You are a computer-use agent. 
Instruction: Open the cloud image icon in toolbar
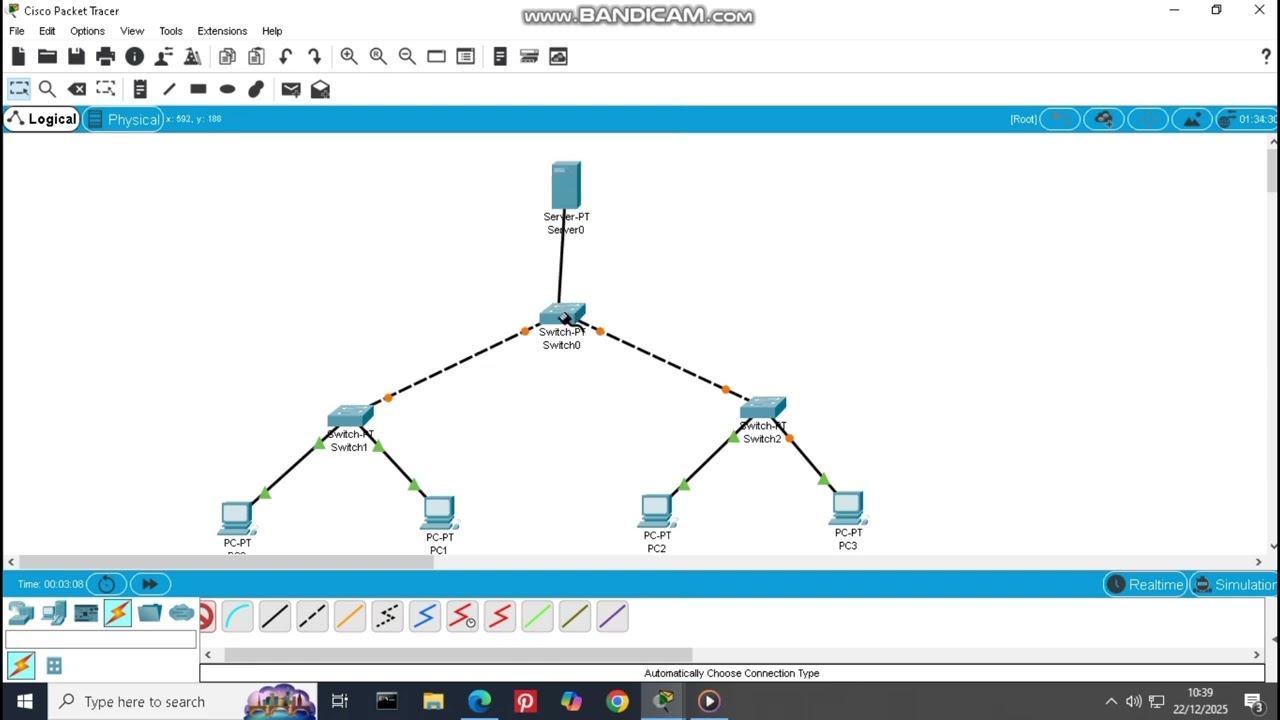click(x=558, y=57)
